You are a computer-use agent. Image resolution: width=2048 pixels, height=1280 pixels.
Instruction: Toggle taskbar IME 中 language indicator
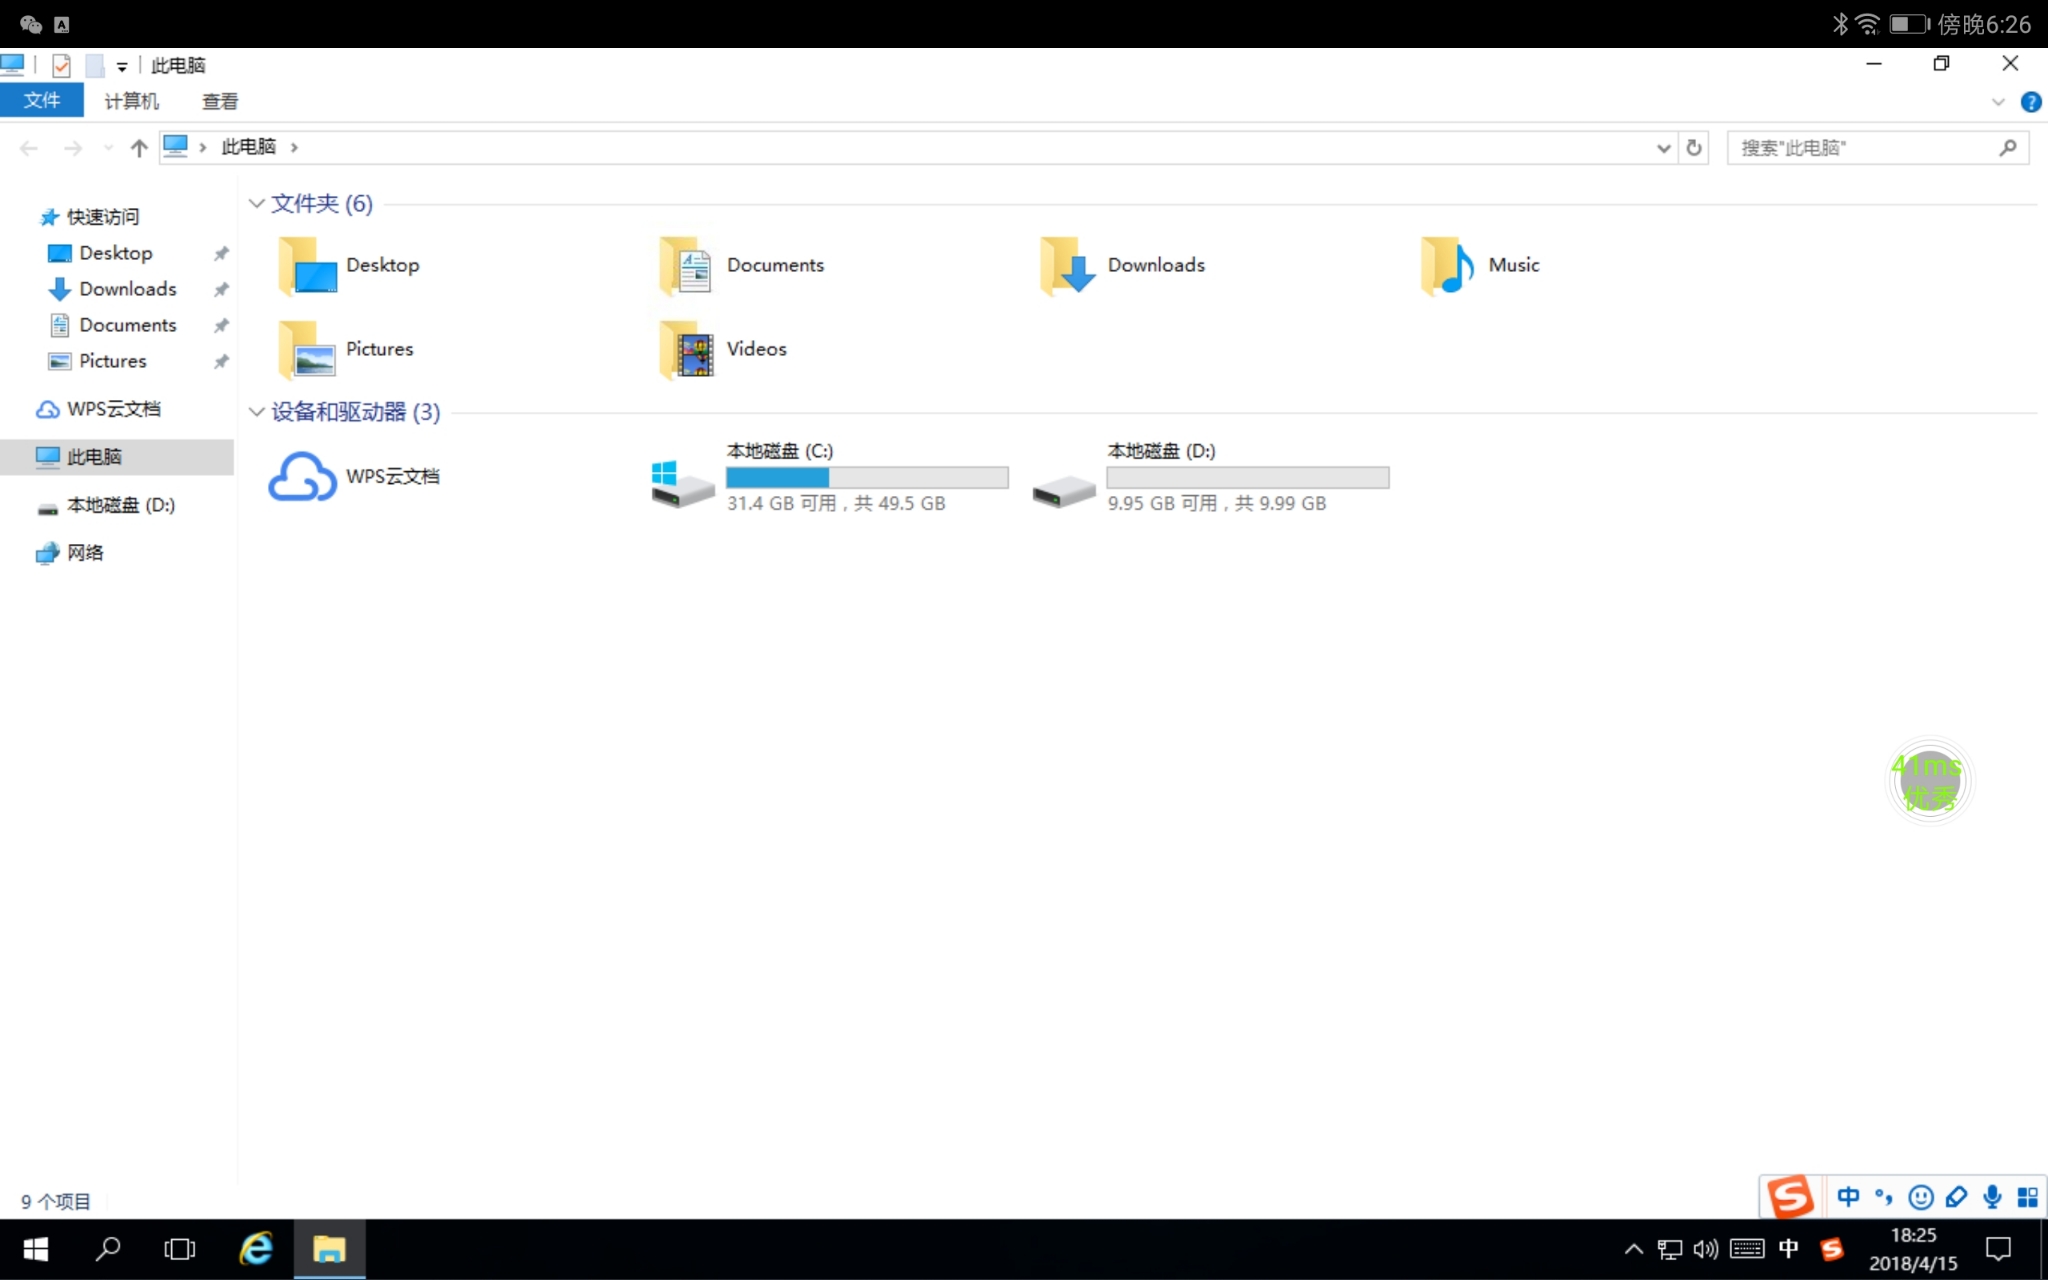[1789, 1249]
